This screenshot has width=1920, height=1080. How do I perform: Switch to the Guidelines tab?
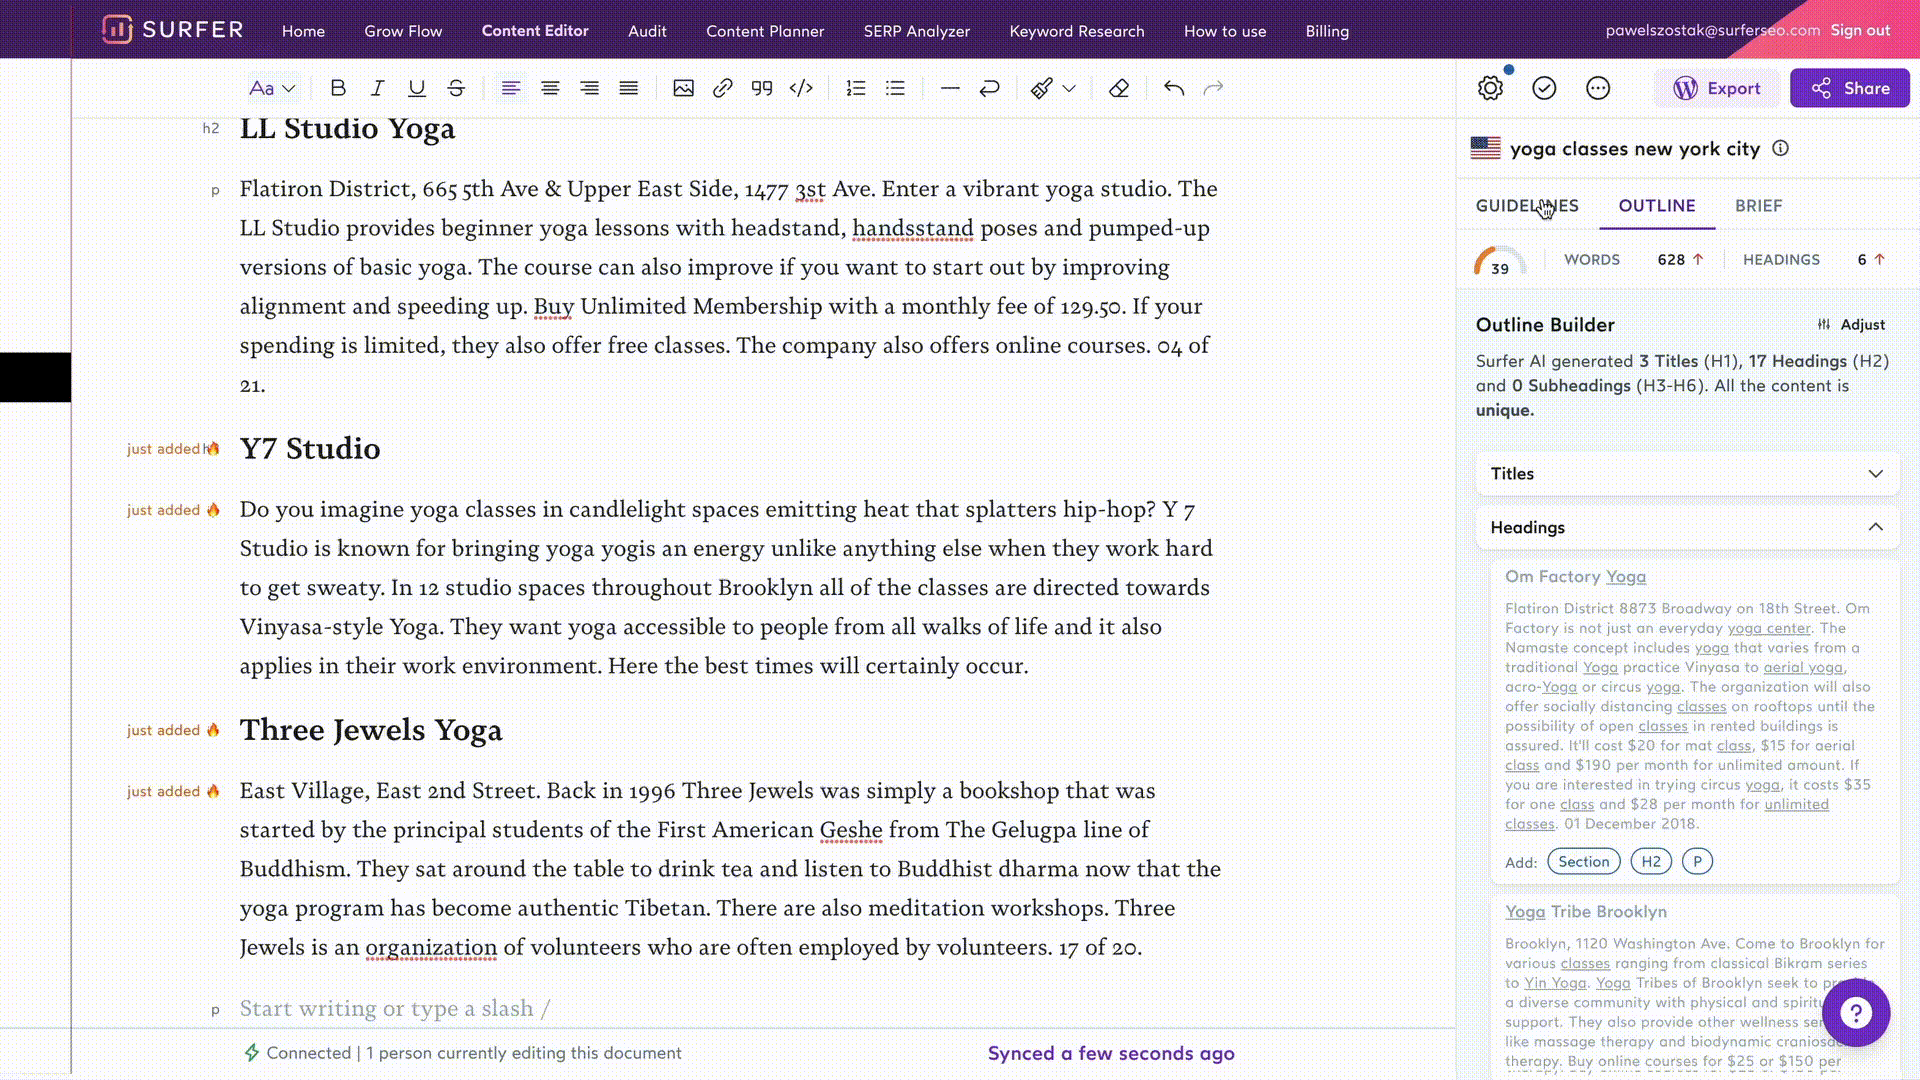[x=1527, y=205]
